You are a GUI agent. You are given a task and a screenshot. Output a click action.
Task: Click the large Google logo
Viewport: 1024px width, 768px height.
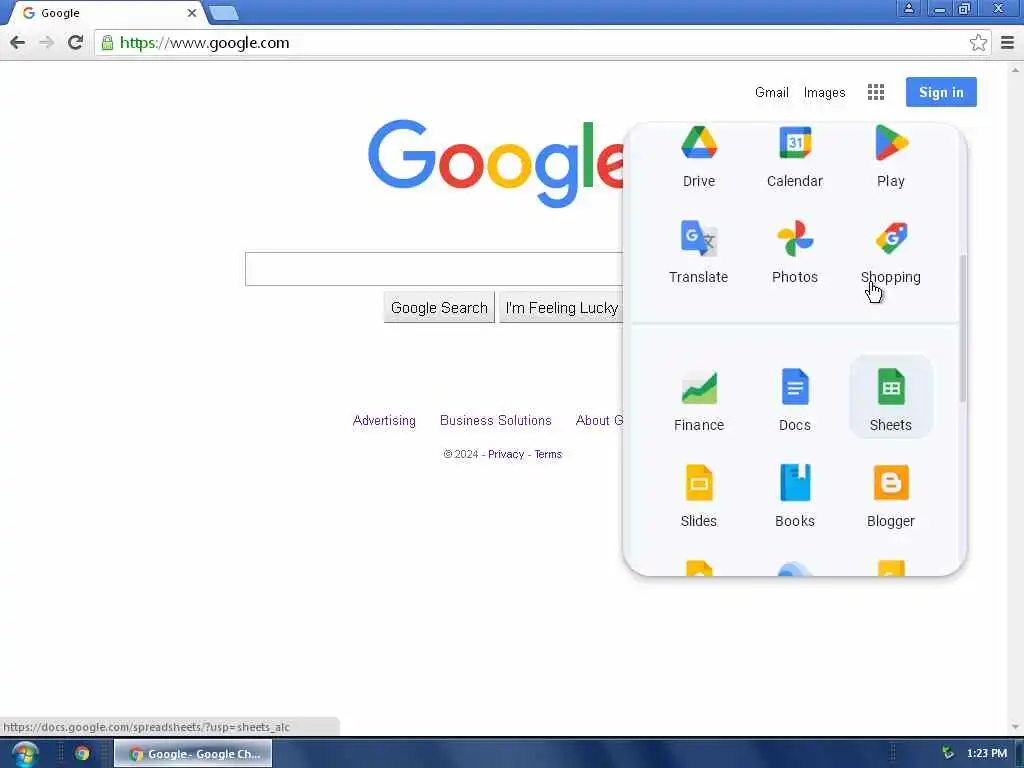pyautogui.click(x=496, y=163)
